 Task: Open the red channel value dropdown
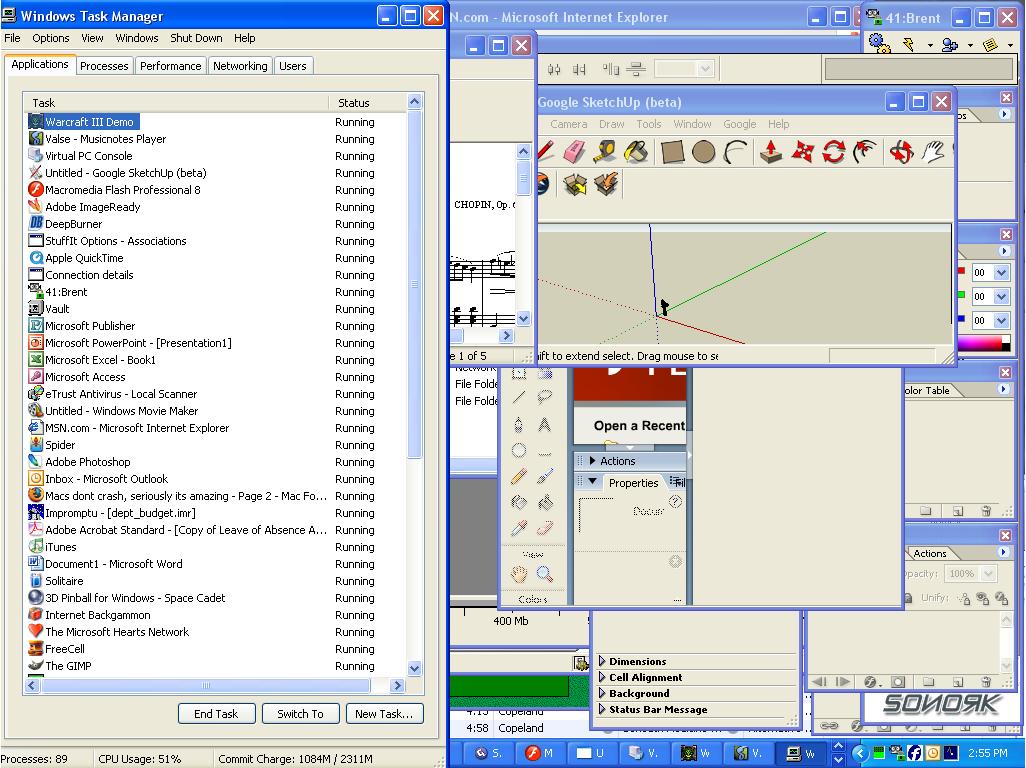1001,272
